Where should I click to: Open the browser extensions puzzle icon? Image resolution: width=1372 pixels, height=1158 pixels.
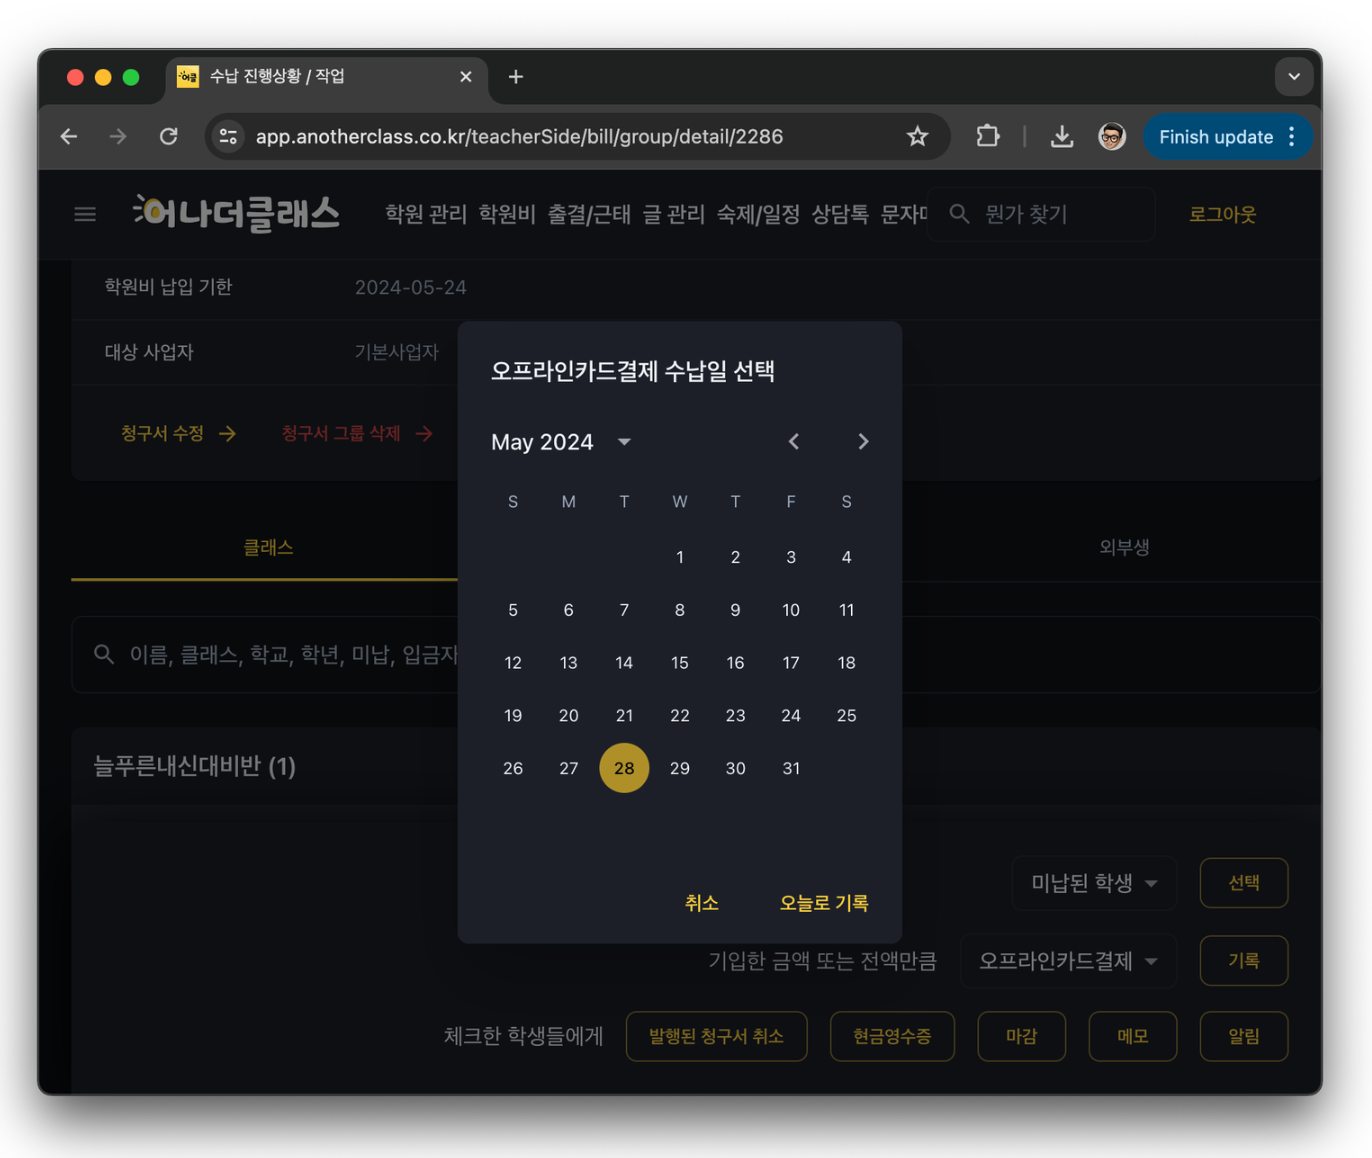988,136
